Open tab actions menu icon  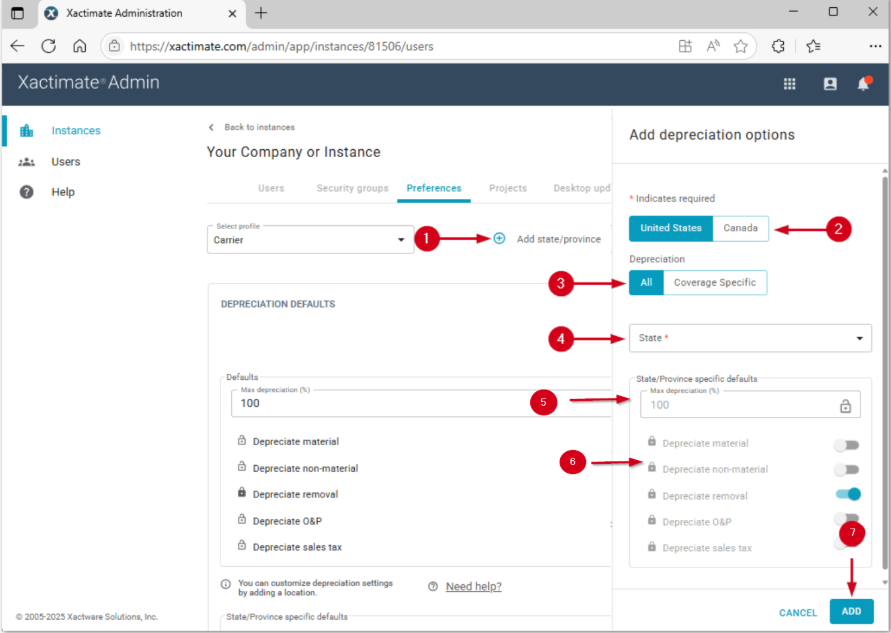point(18,13)
